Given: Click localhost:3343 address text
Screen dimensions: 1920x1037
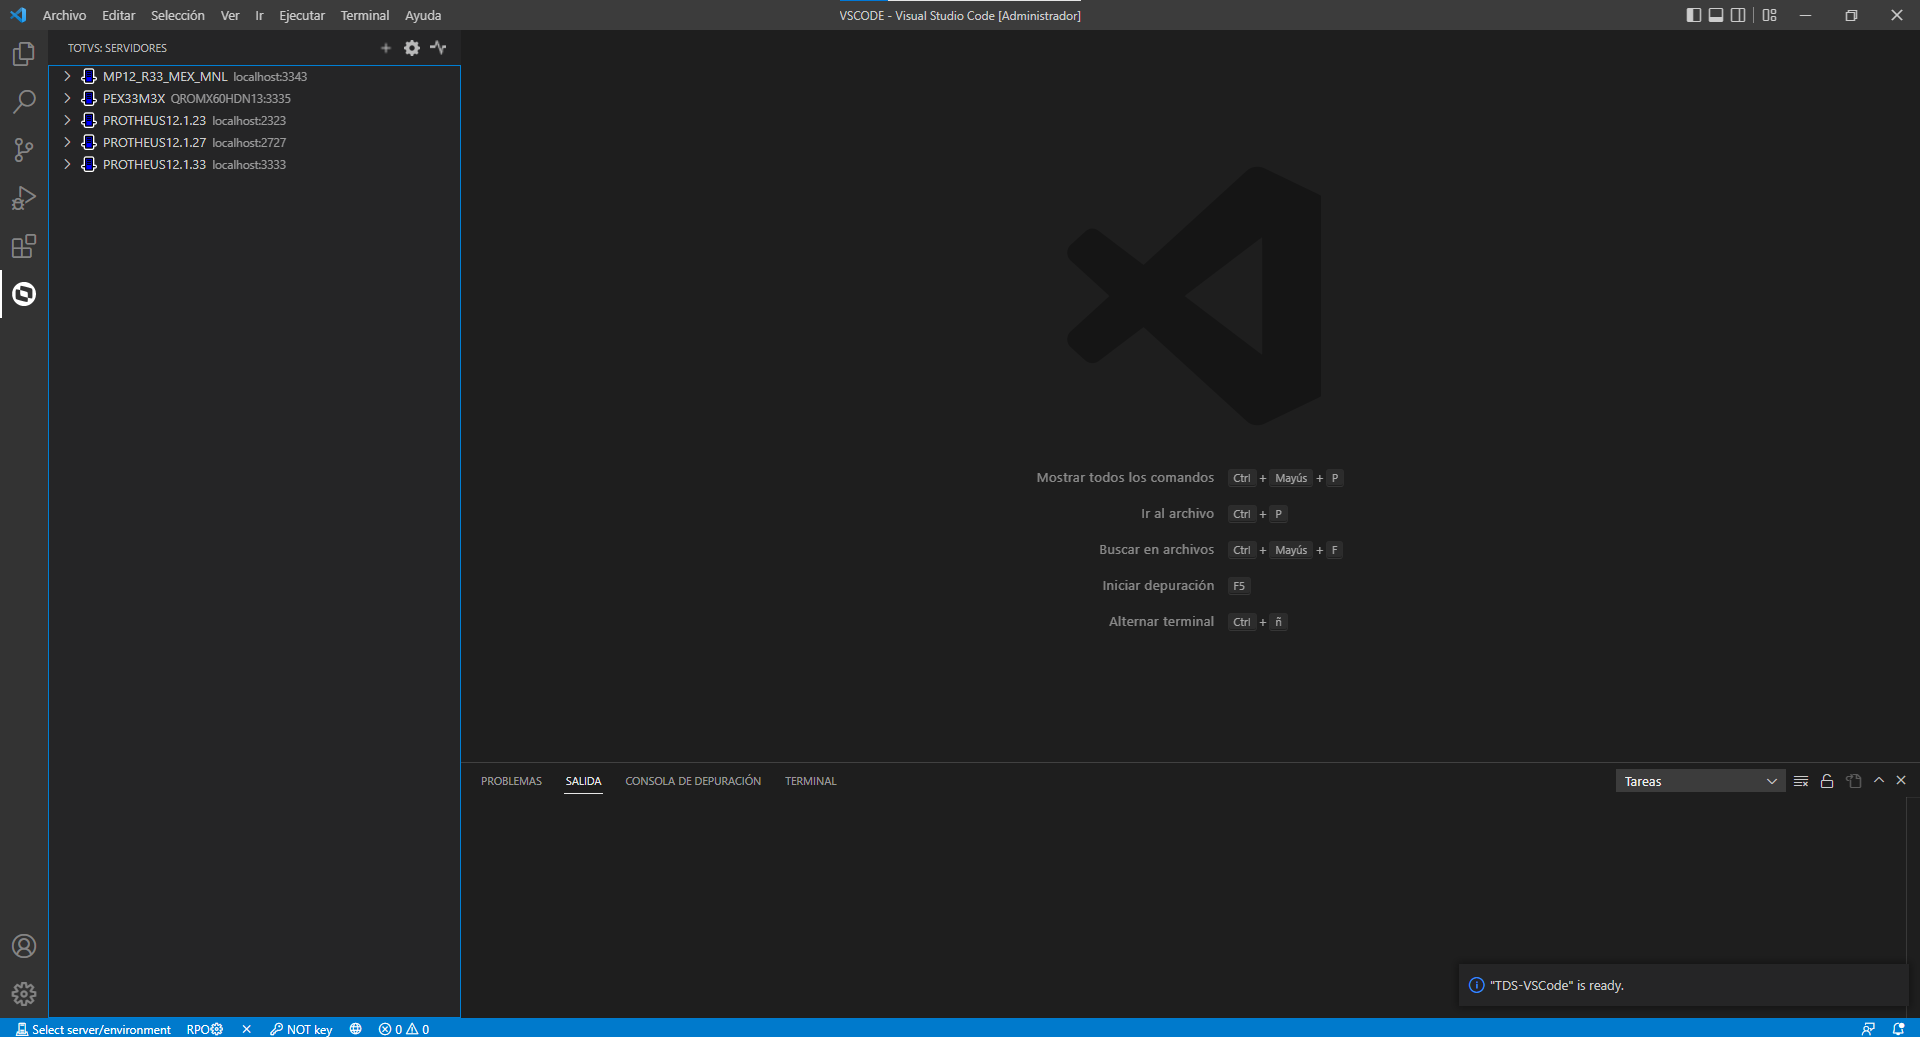Looking at the screenshot, I should pos(270,77).
